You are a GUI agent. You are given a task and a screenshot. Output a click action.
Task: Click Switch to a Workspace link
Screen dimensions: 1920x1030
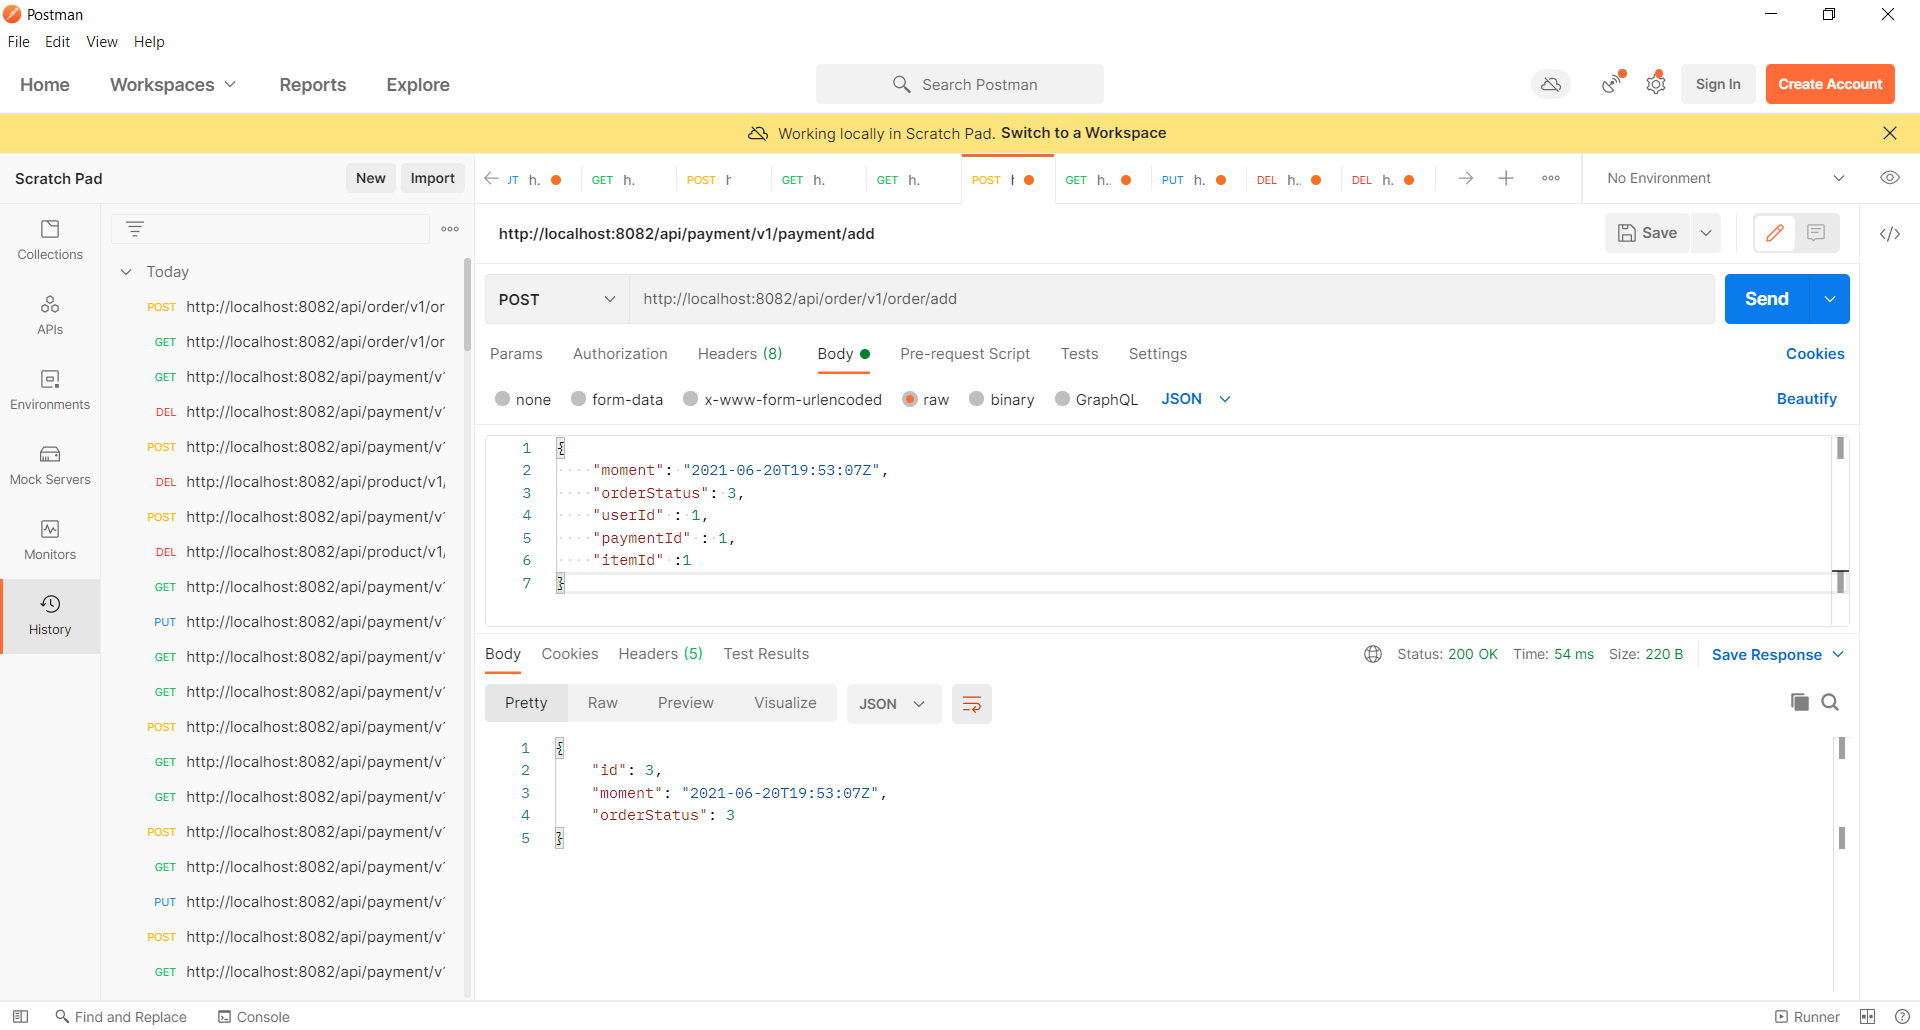(1083, 133)
